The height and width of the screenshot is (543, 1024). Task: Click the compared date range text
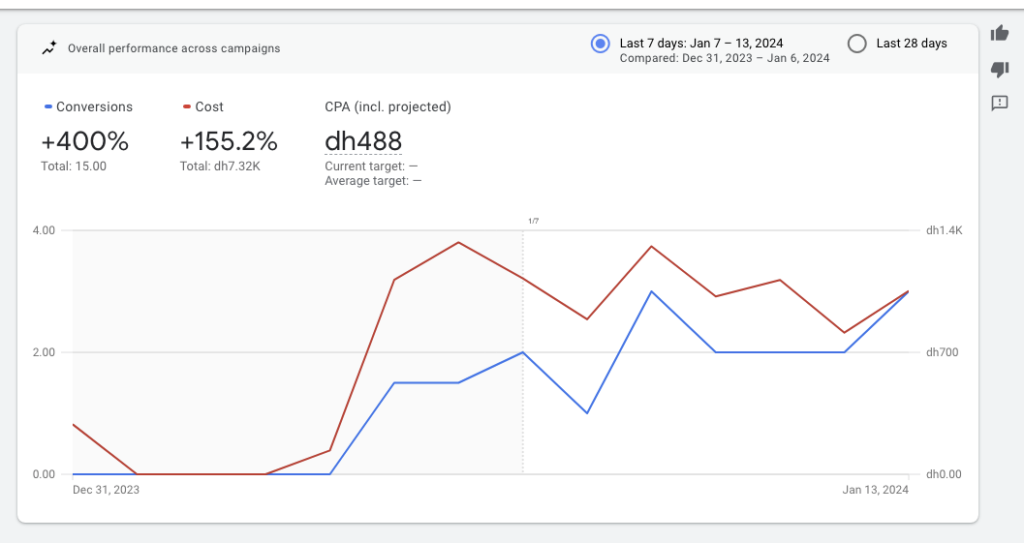(724, 58)
